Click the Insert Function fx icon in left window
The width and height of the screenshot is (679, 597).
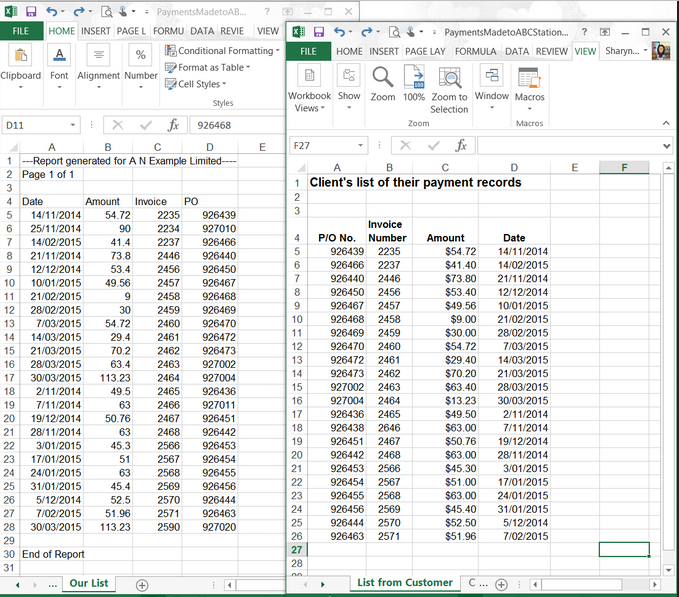click(x=173, y=125)
